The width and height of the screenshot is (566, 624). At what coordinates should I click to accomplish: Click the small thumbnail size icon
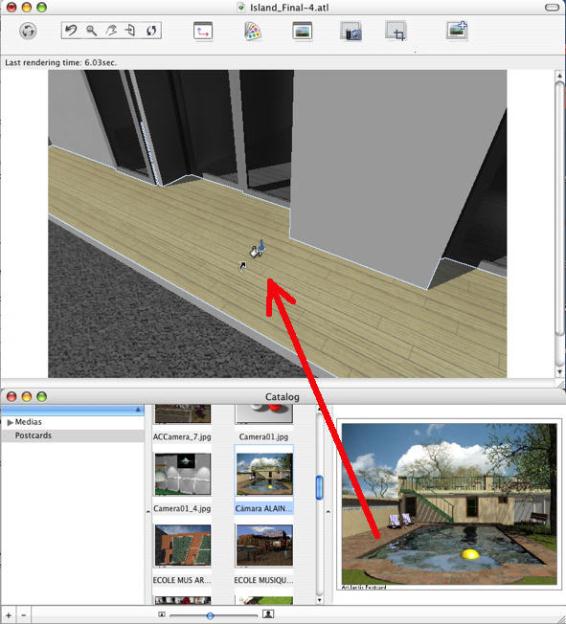tap(162, 614)
